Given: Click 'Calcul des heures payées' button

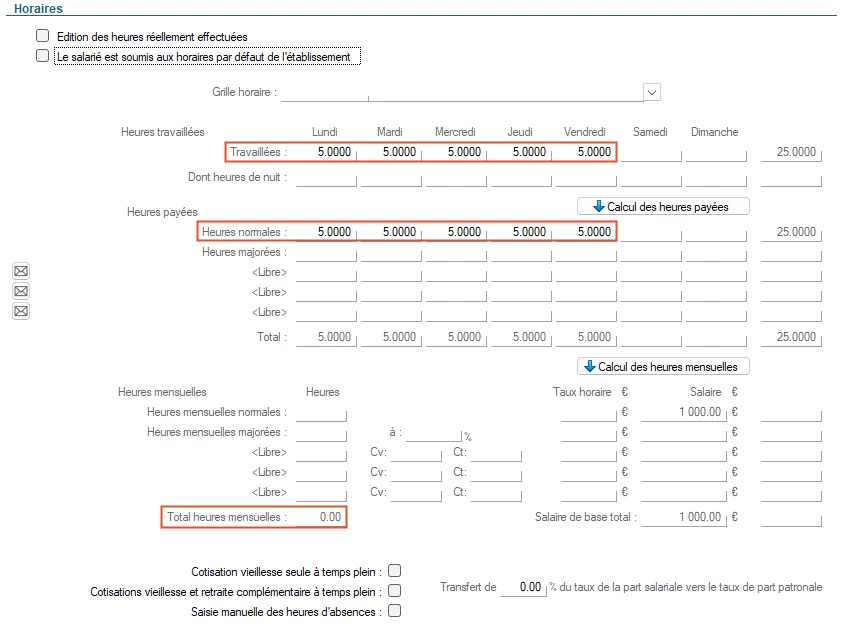Looking at the screenshot, I should (x=663, y=207).
